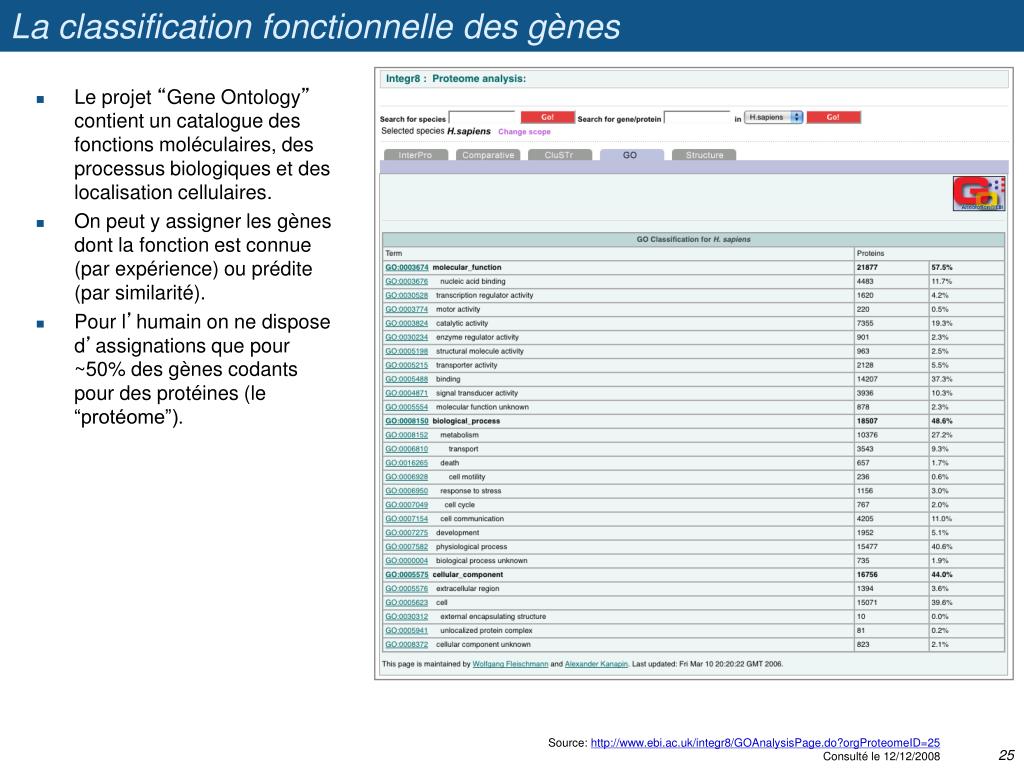1024x768 pixels.
Task: Open GO:0003674 molecular_function link
Action: click(x=407, y=268)
